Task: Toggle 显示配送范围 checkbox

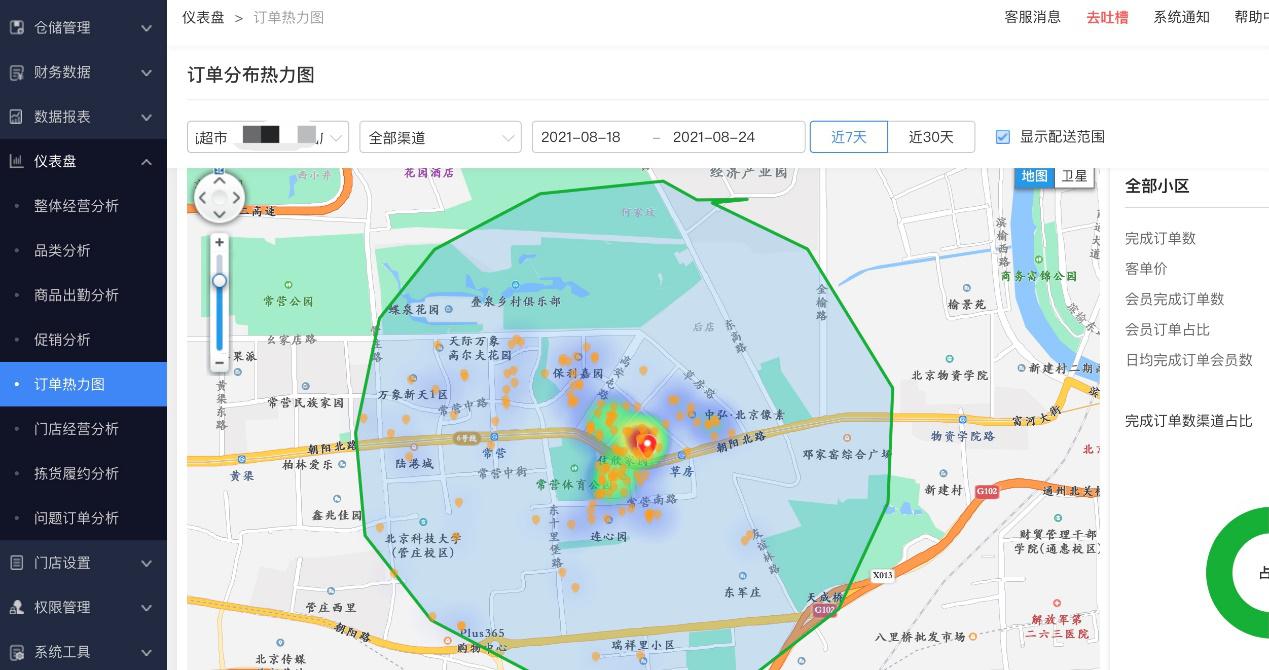Action: coord(1003,137)
